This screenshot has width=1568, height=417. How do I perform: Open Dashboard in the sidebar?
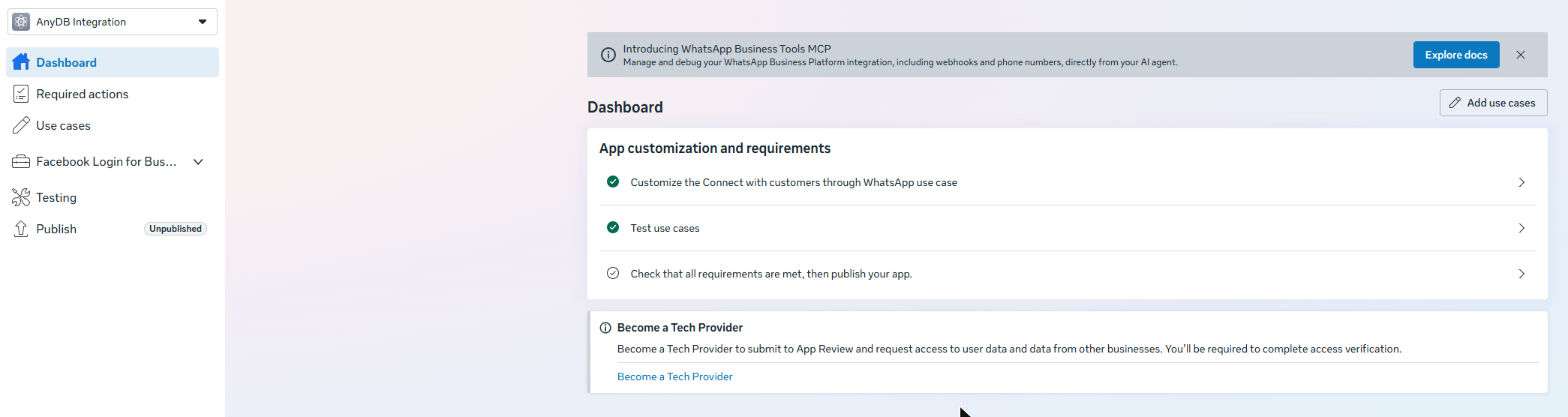coord(112,62)
